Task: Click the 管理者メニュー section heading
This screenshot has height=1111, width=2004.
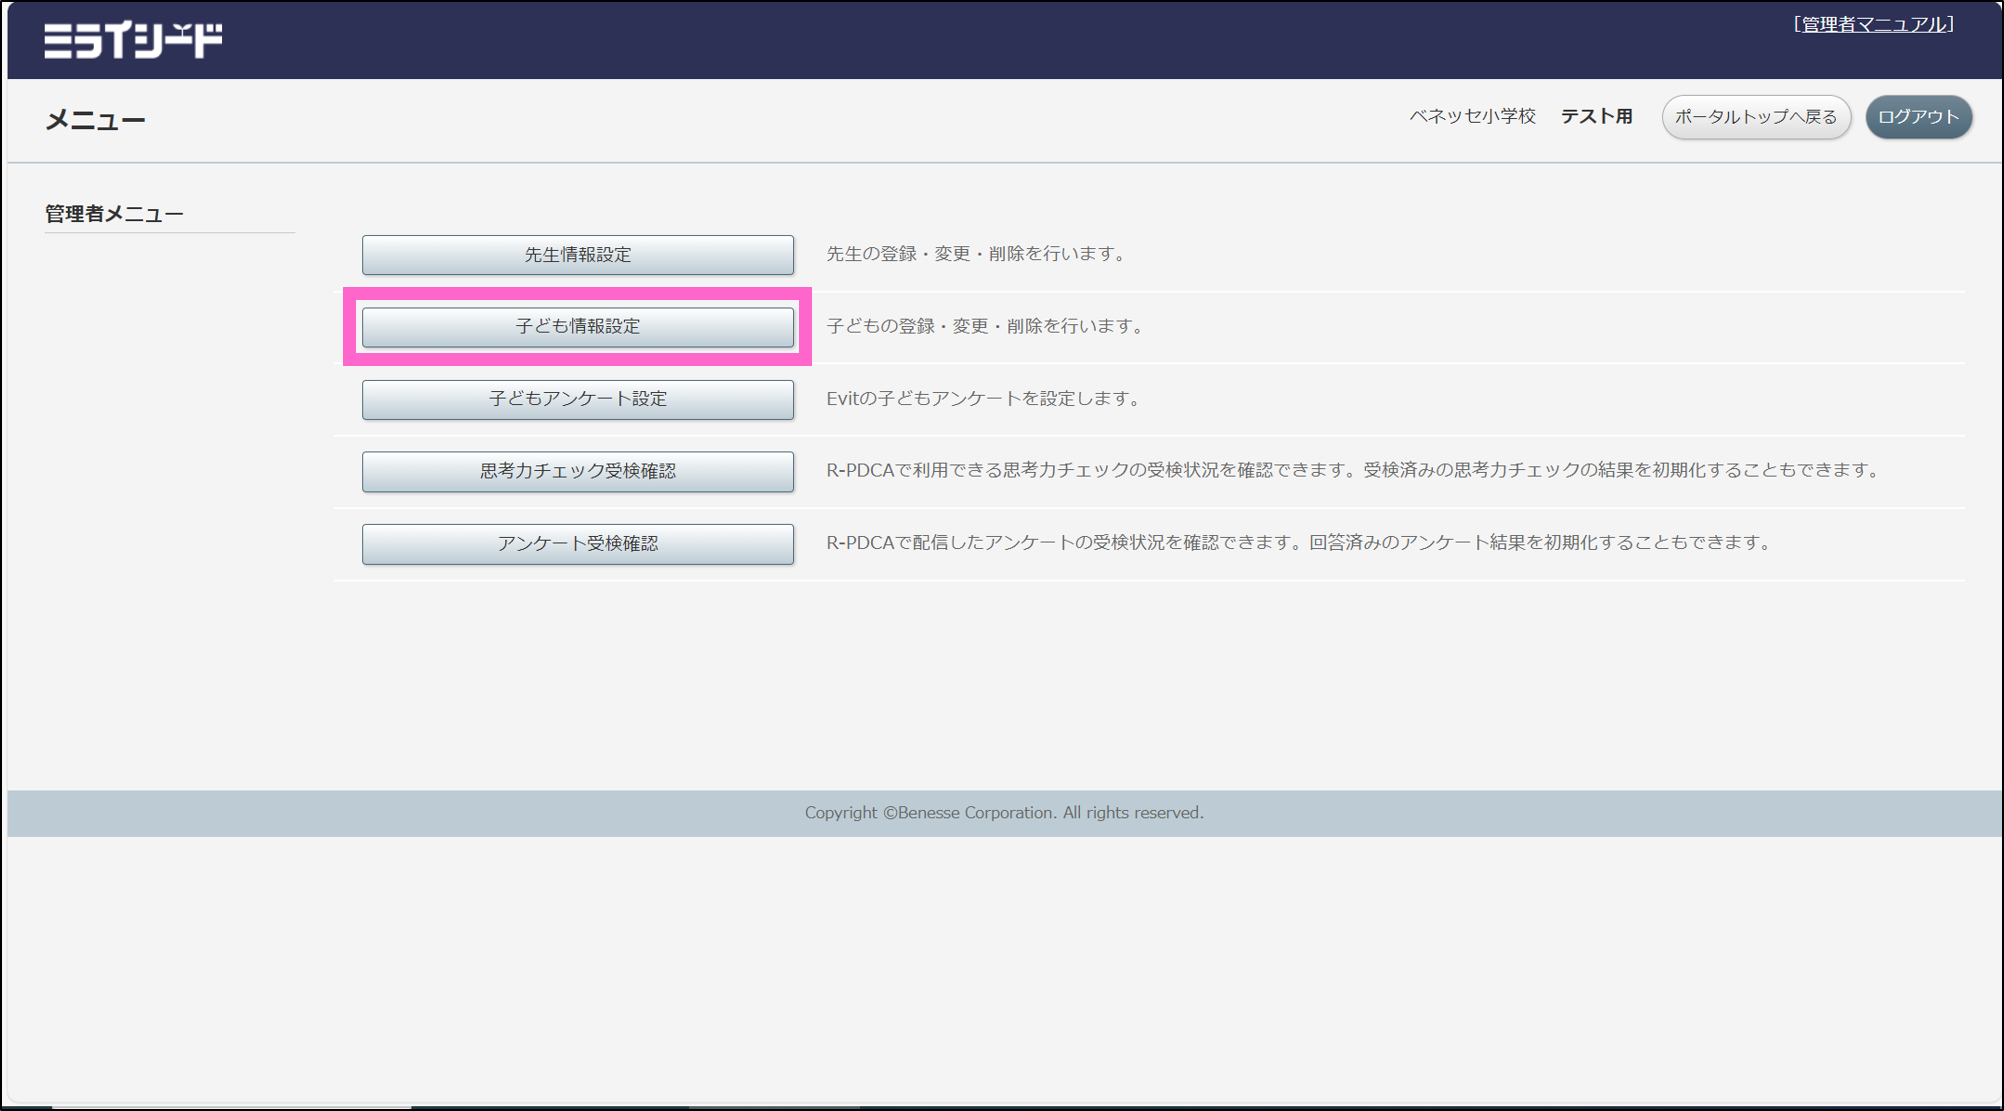Action: coord(113,212)
